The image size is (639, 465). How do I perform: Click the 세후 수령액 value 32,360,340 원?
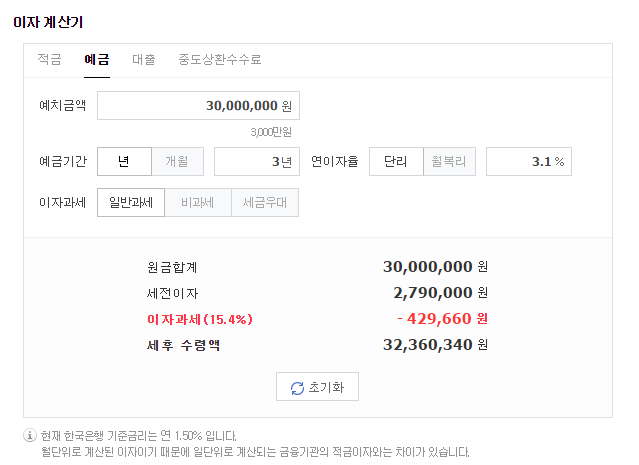(435, 345)
